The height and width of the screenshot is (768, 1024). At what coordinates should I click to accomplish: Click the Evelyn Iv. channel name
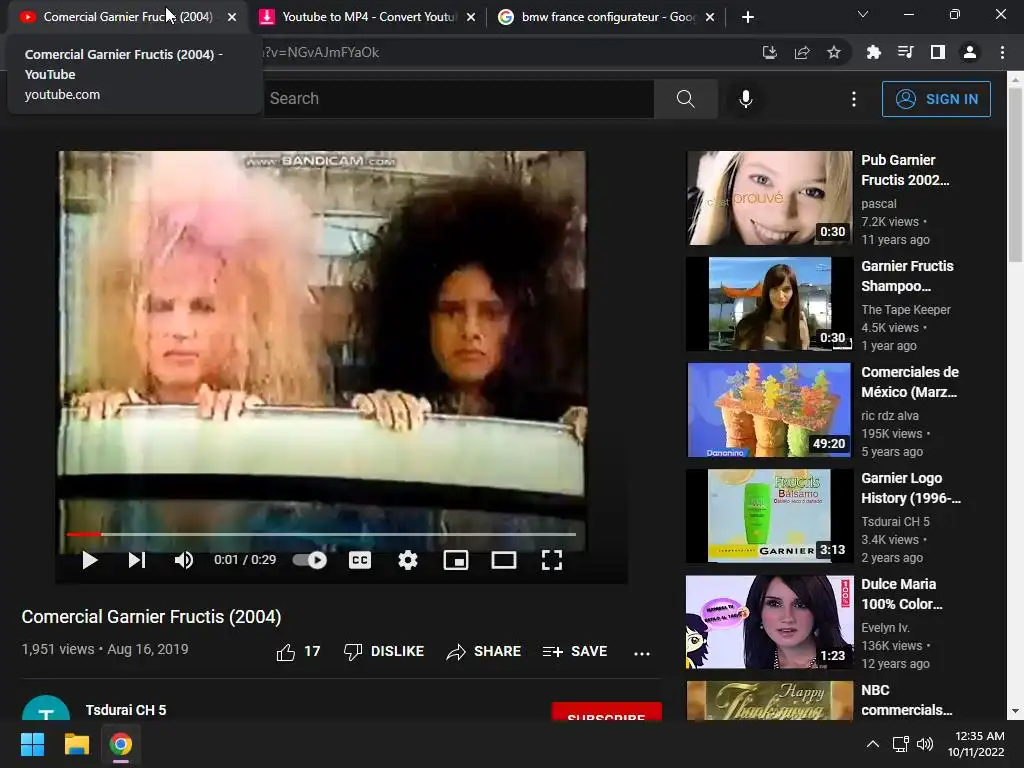click(x=885, y=628)
